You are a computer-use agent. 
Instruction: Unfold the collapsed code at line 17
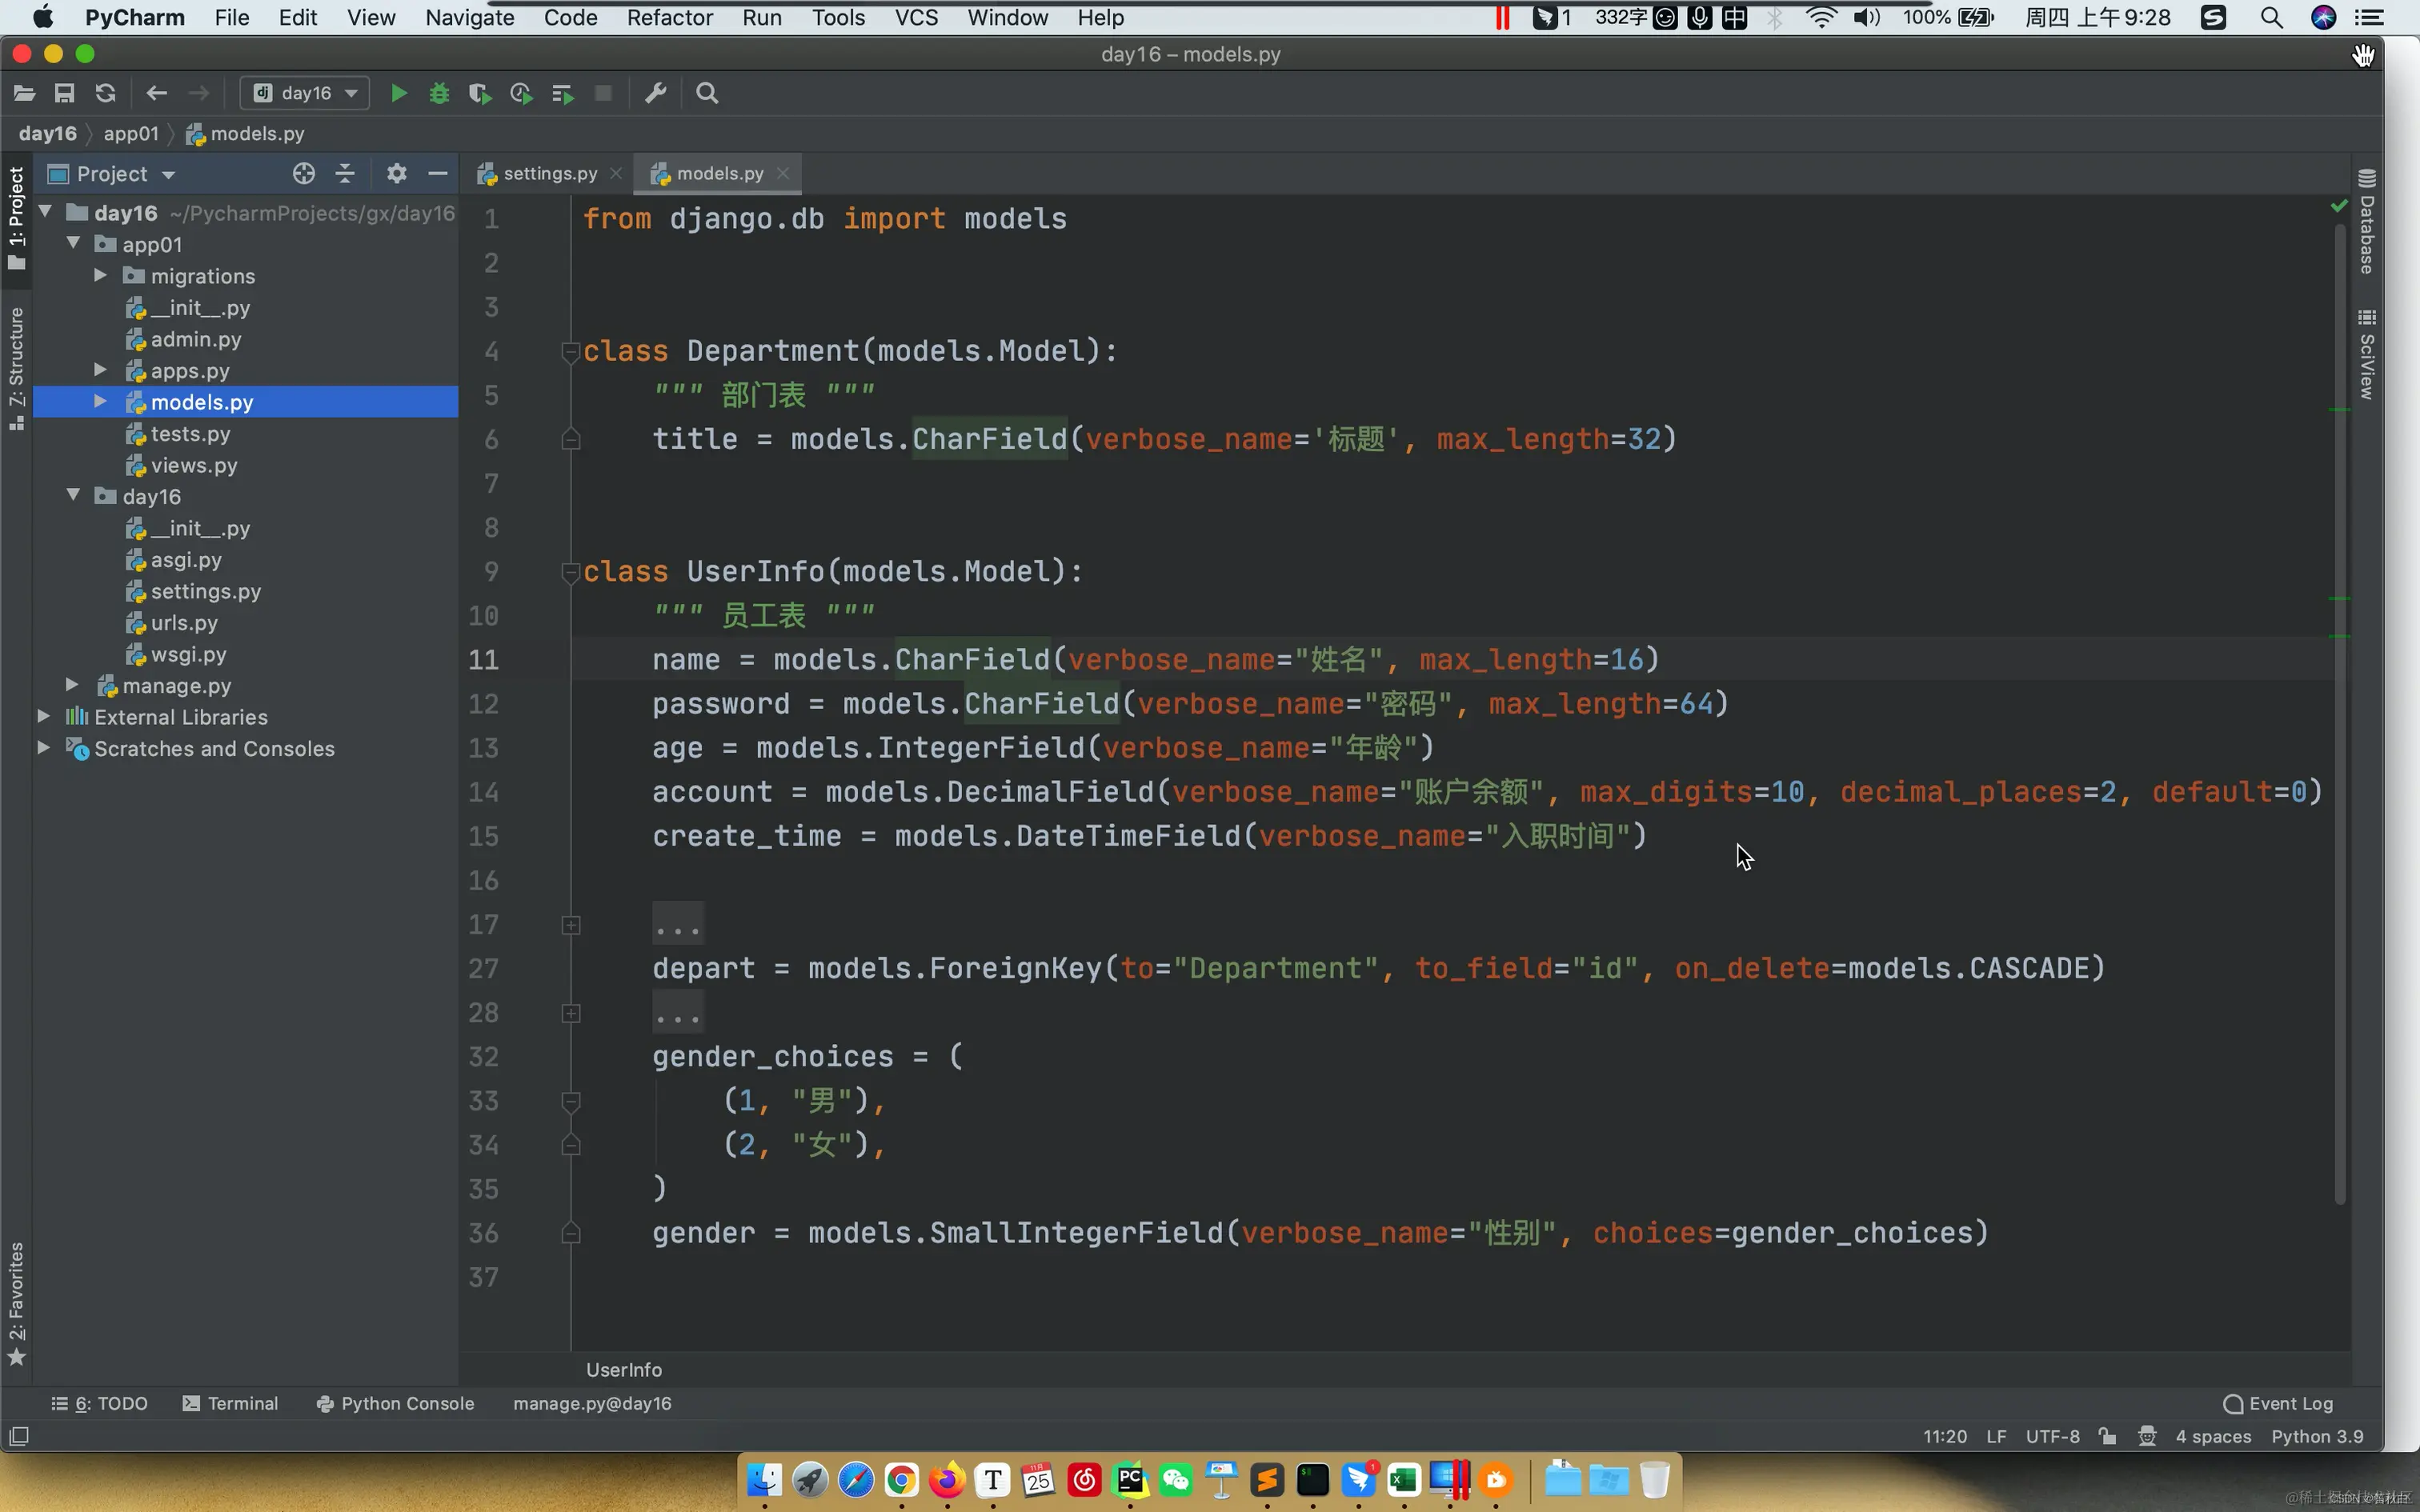[x=571, y=925]
